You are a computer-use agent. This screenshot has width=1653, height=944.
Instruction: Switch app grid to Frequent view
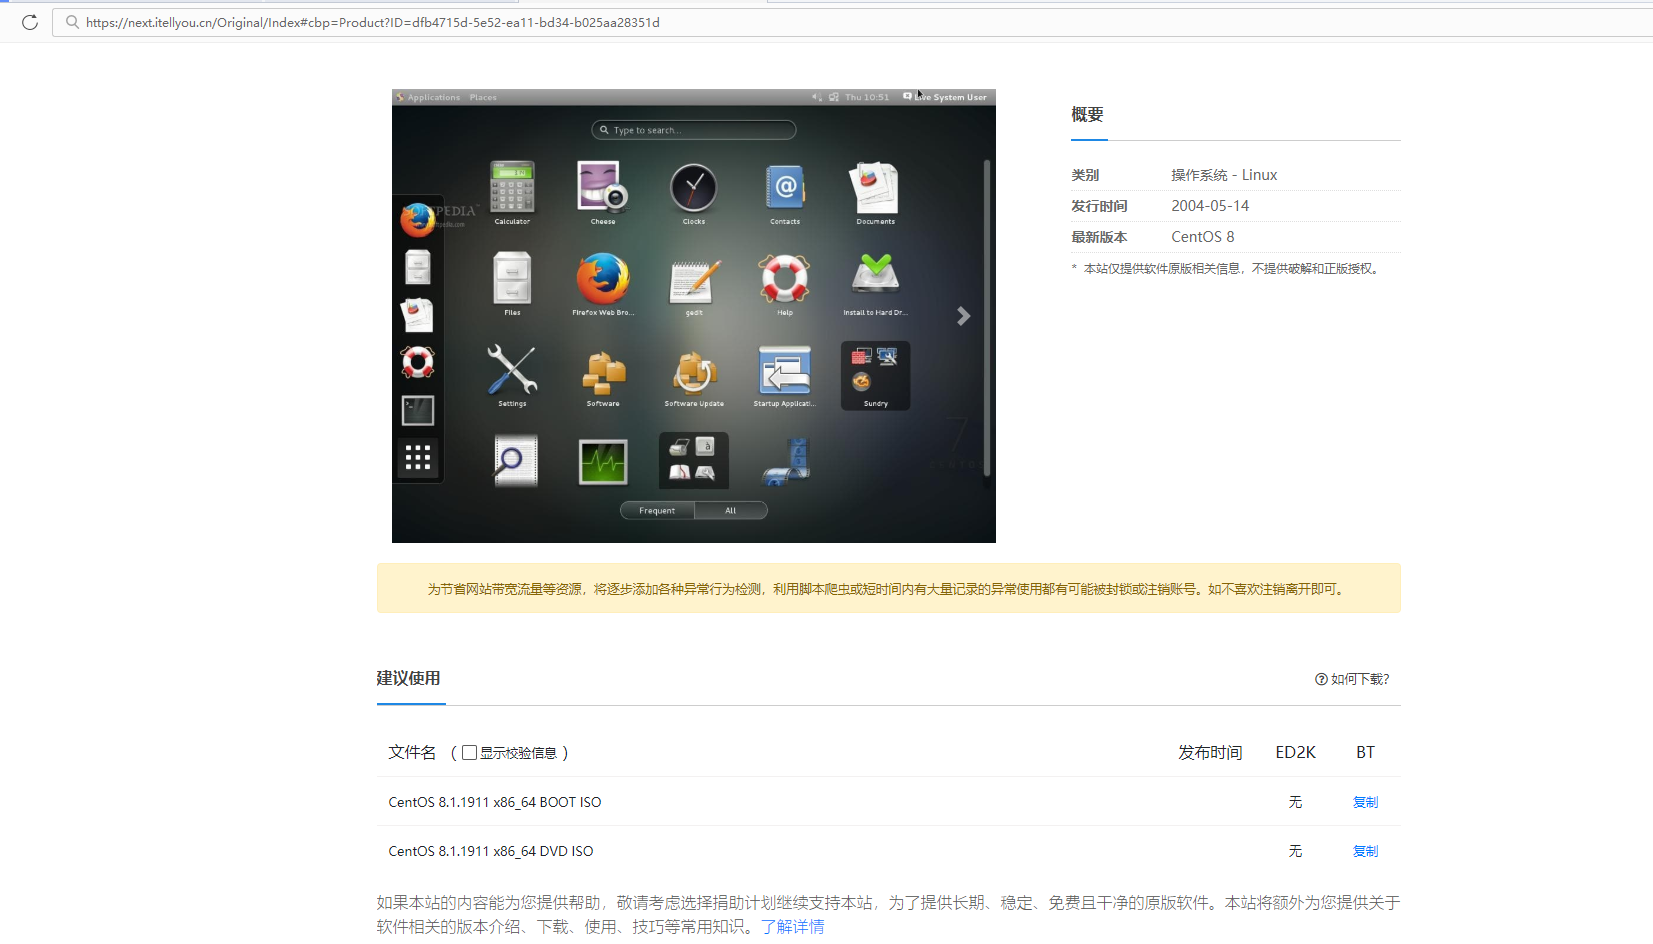(656, 510)
